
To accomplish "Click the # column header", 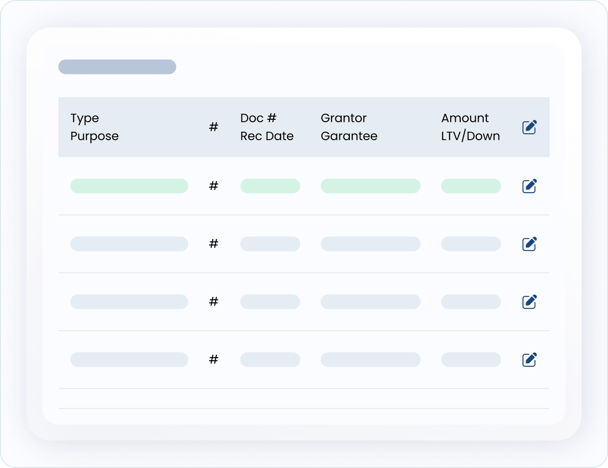I will tap(213, 128).
